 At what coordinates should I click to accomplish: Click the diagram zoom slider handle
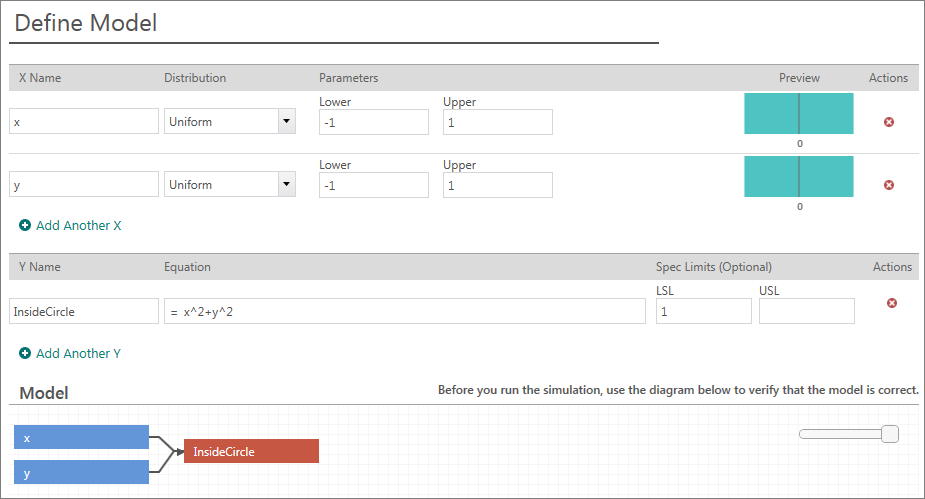point(889,434)
